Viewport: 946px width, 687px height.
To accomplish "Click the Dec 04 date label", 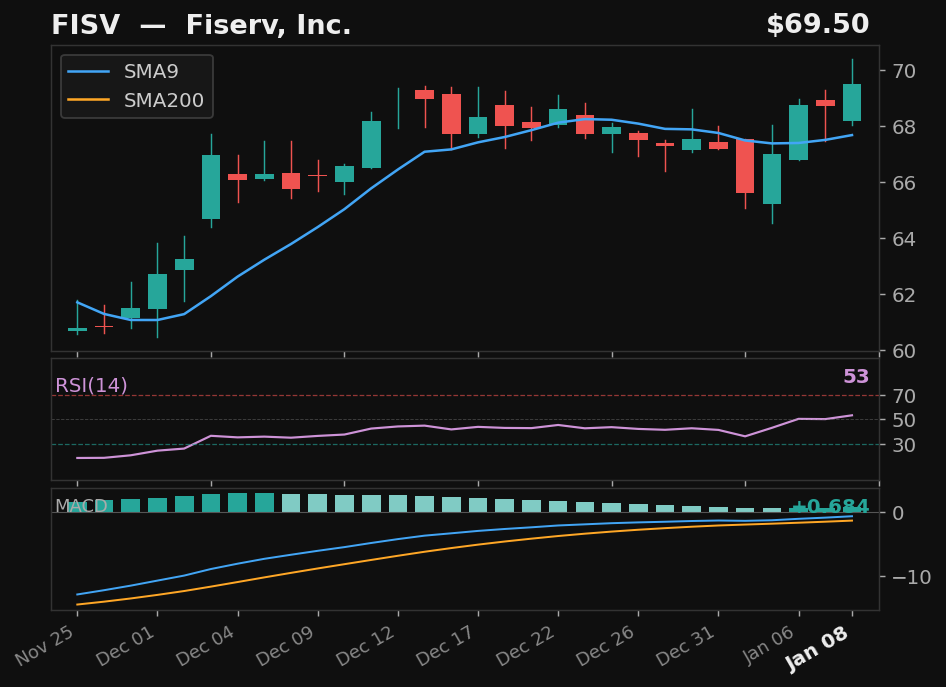I will (207, 645).
